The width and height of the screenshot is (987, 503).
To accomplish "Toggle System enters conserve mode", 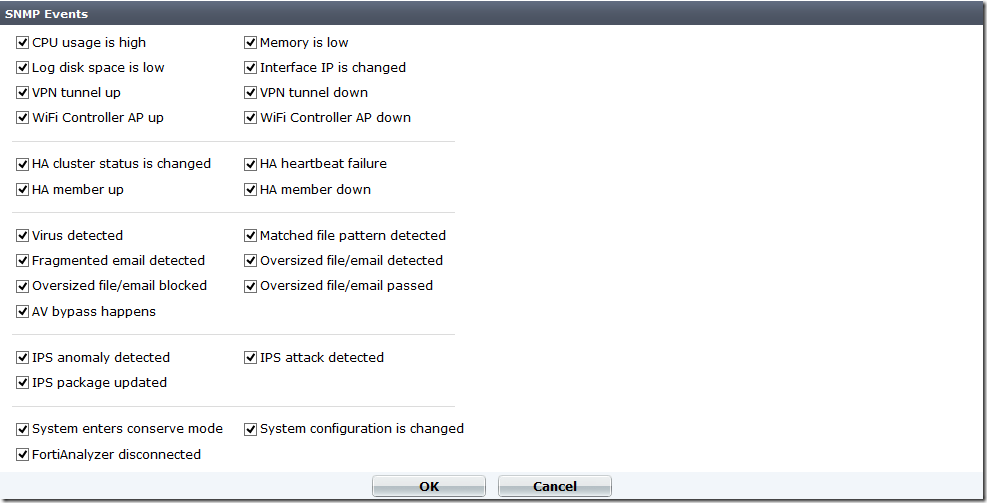I will (x=23, y=429).
